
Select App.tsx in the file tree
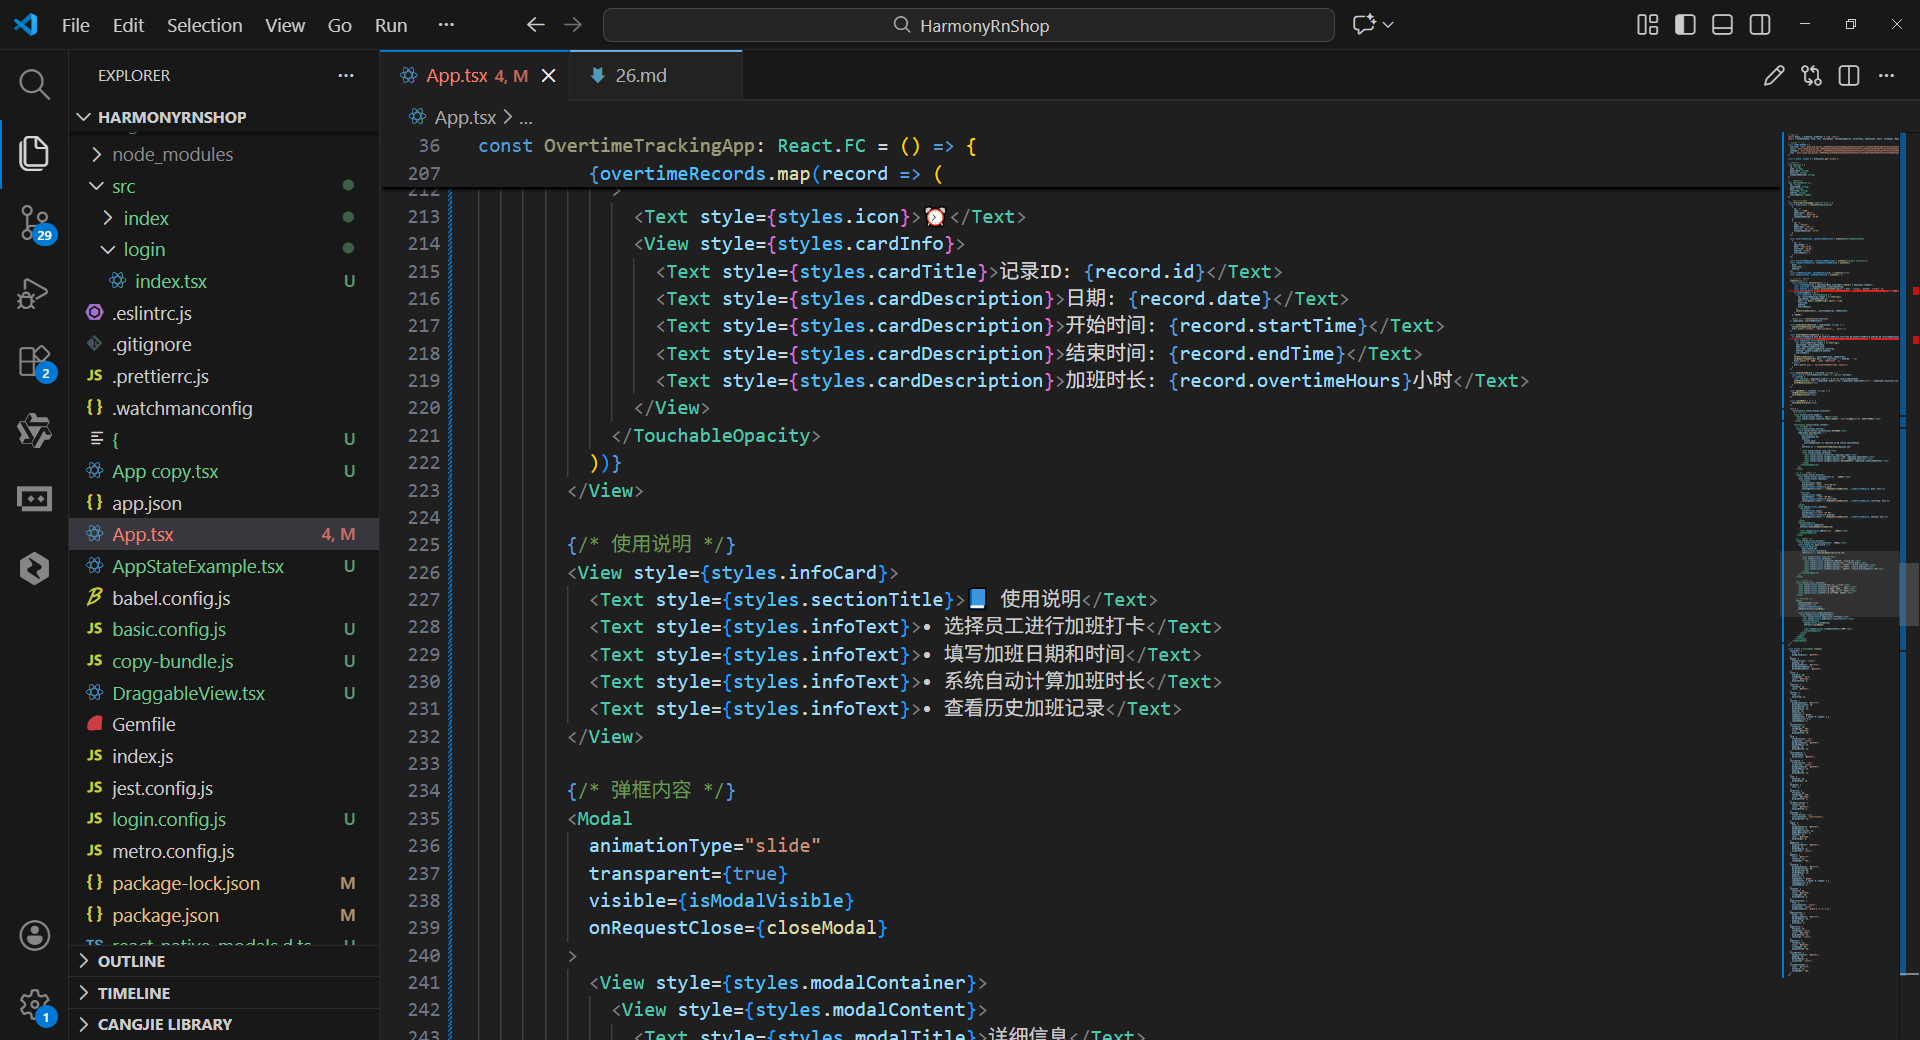tap(224, 534)
